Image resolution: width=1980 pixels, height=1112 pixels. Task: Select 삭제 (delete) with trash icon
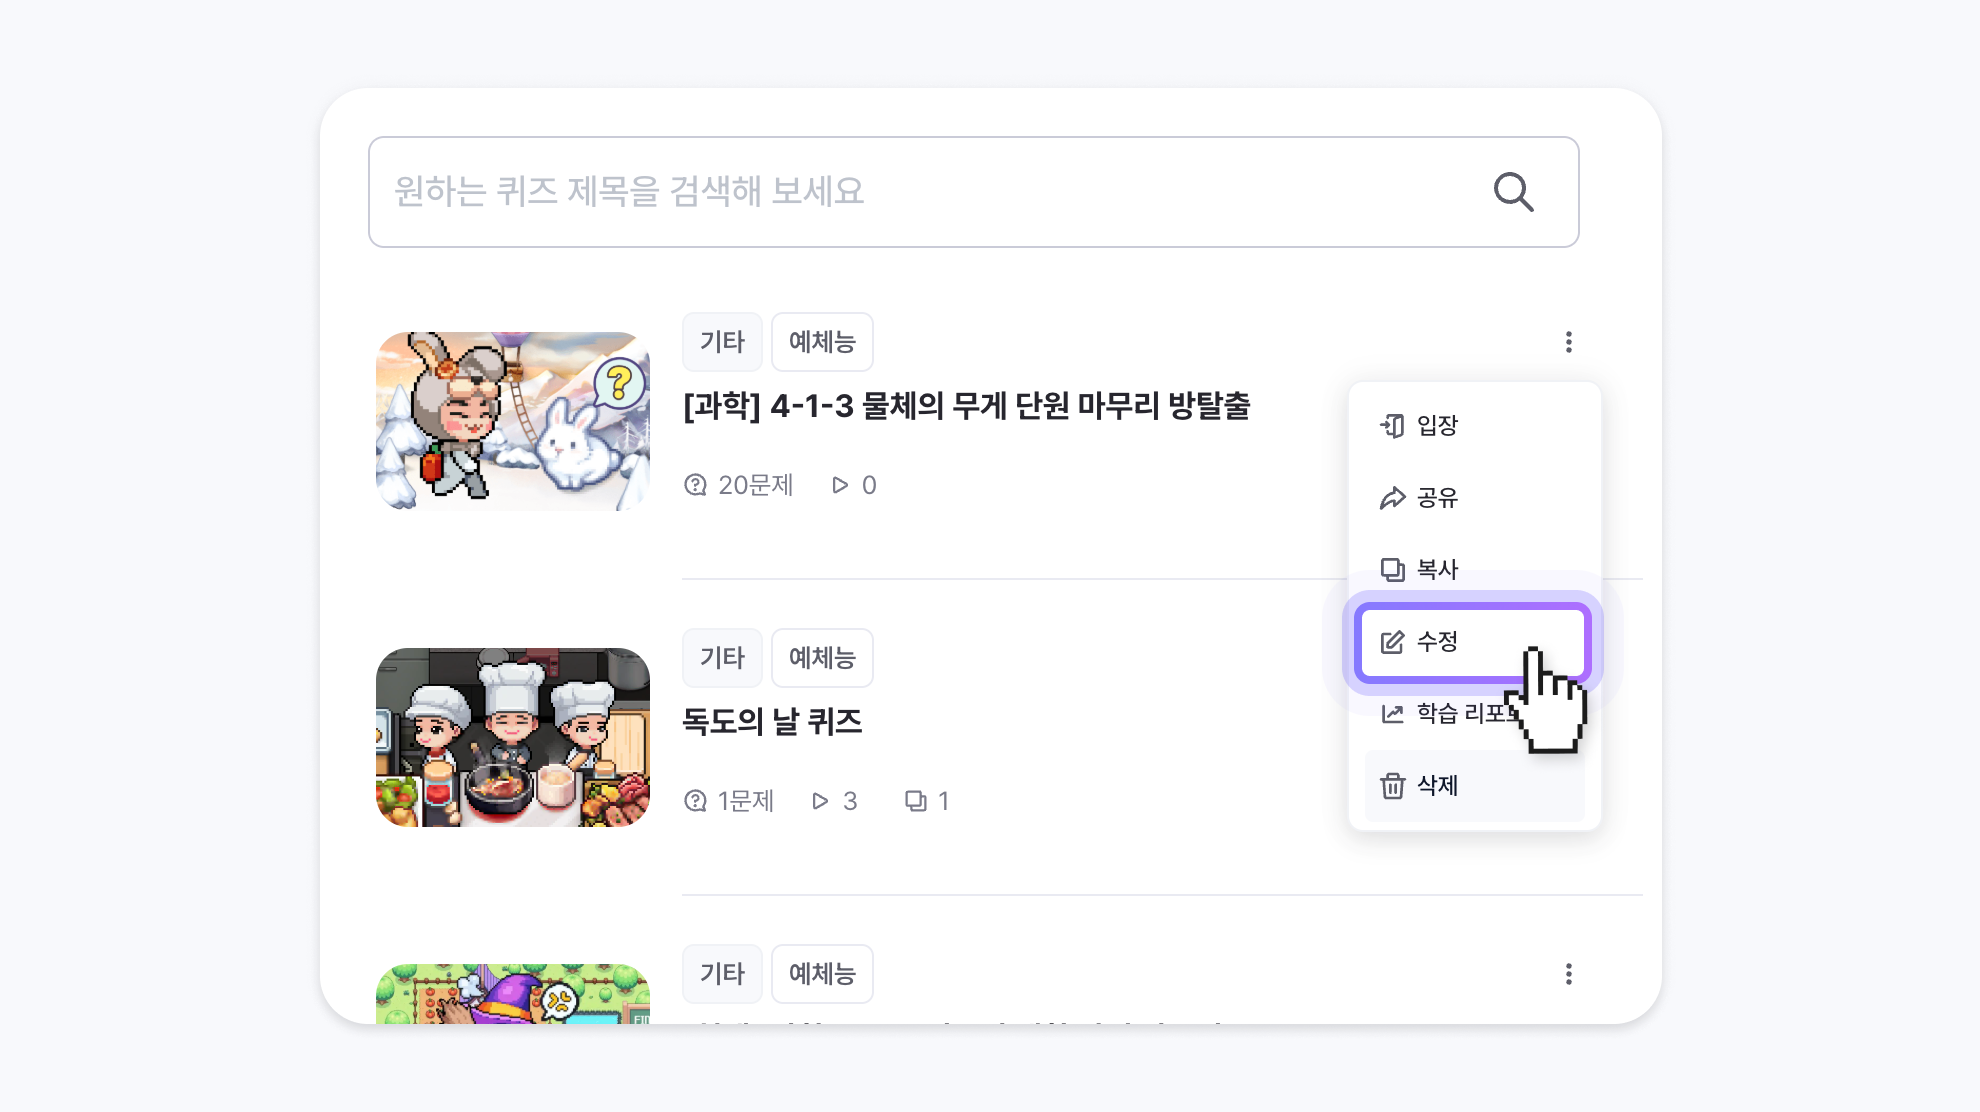(1475, 786)
